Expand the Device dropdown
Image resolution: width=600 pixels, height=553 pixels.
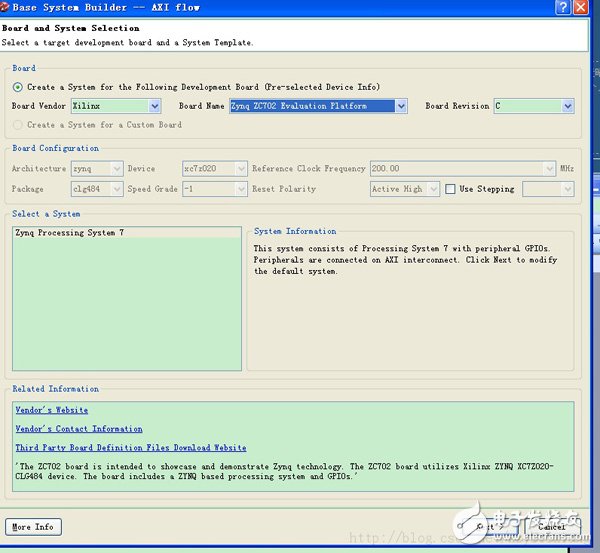(x=240, y=169)
